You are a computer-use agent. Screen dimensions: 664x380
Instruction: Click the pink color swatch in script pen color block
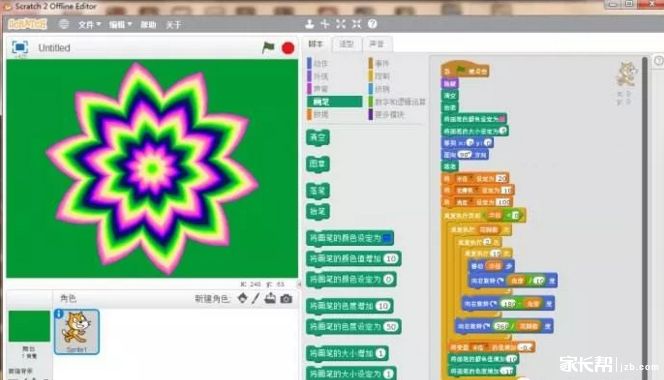pos(501,119)
